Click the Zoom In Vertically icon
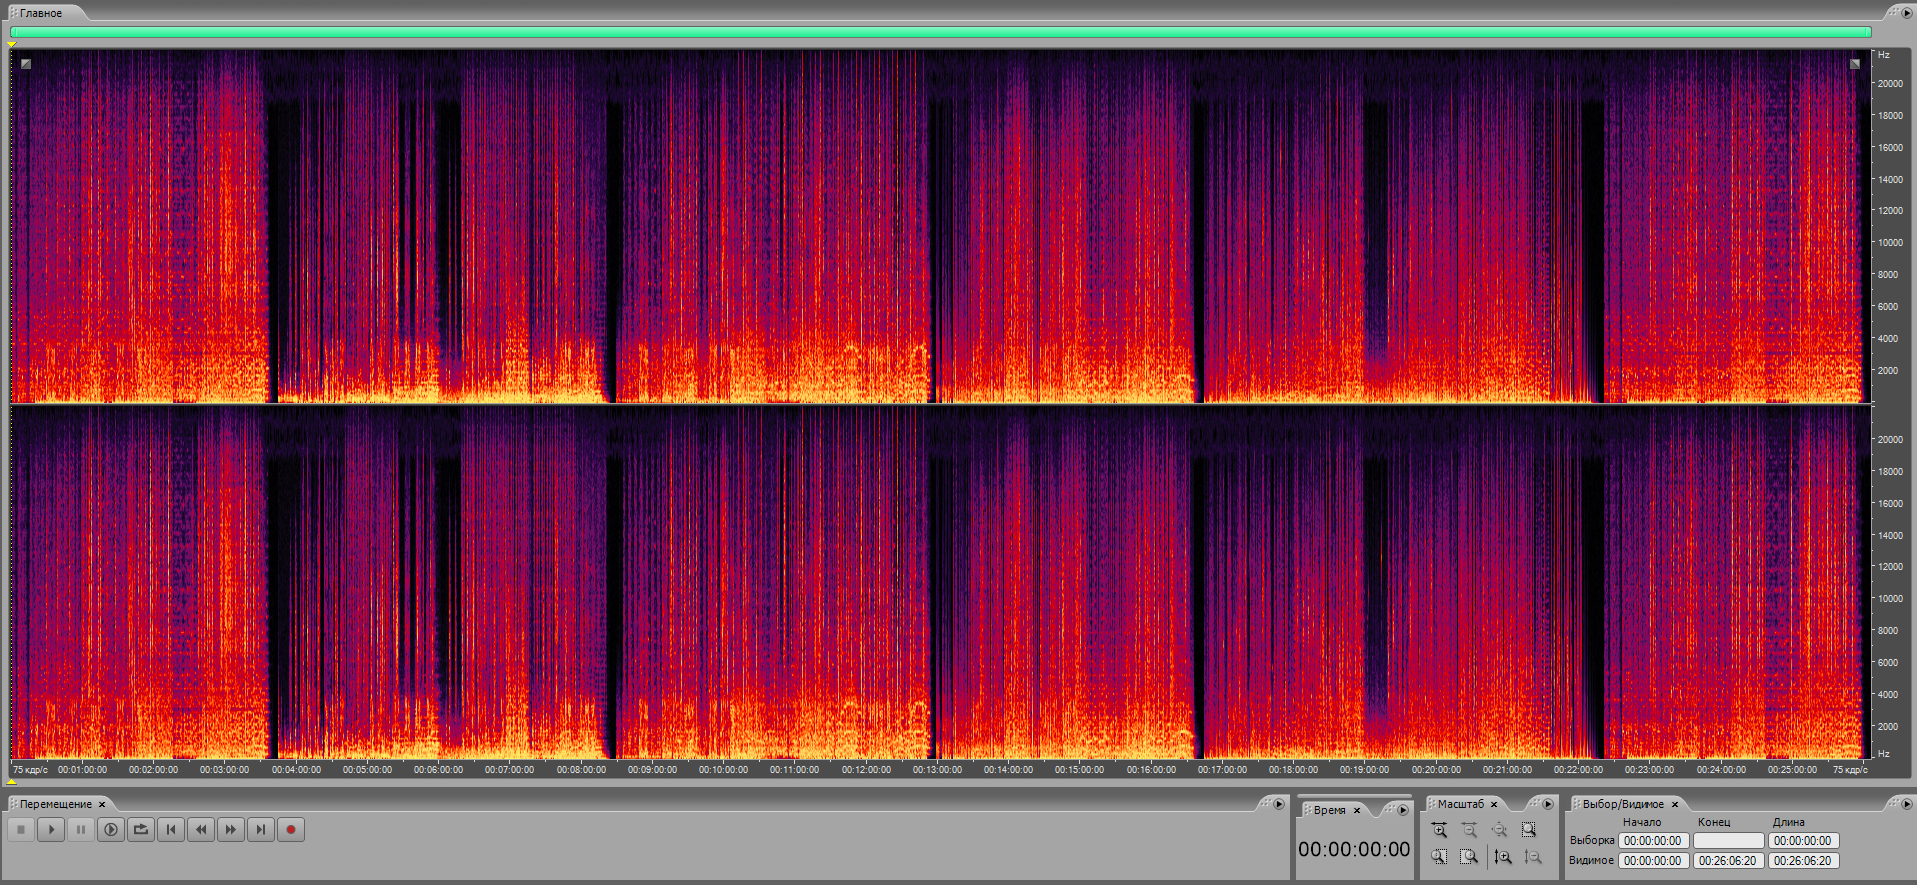Screen dimensions: 1917x885 tap(1502, 857)
